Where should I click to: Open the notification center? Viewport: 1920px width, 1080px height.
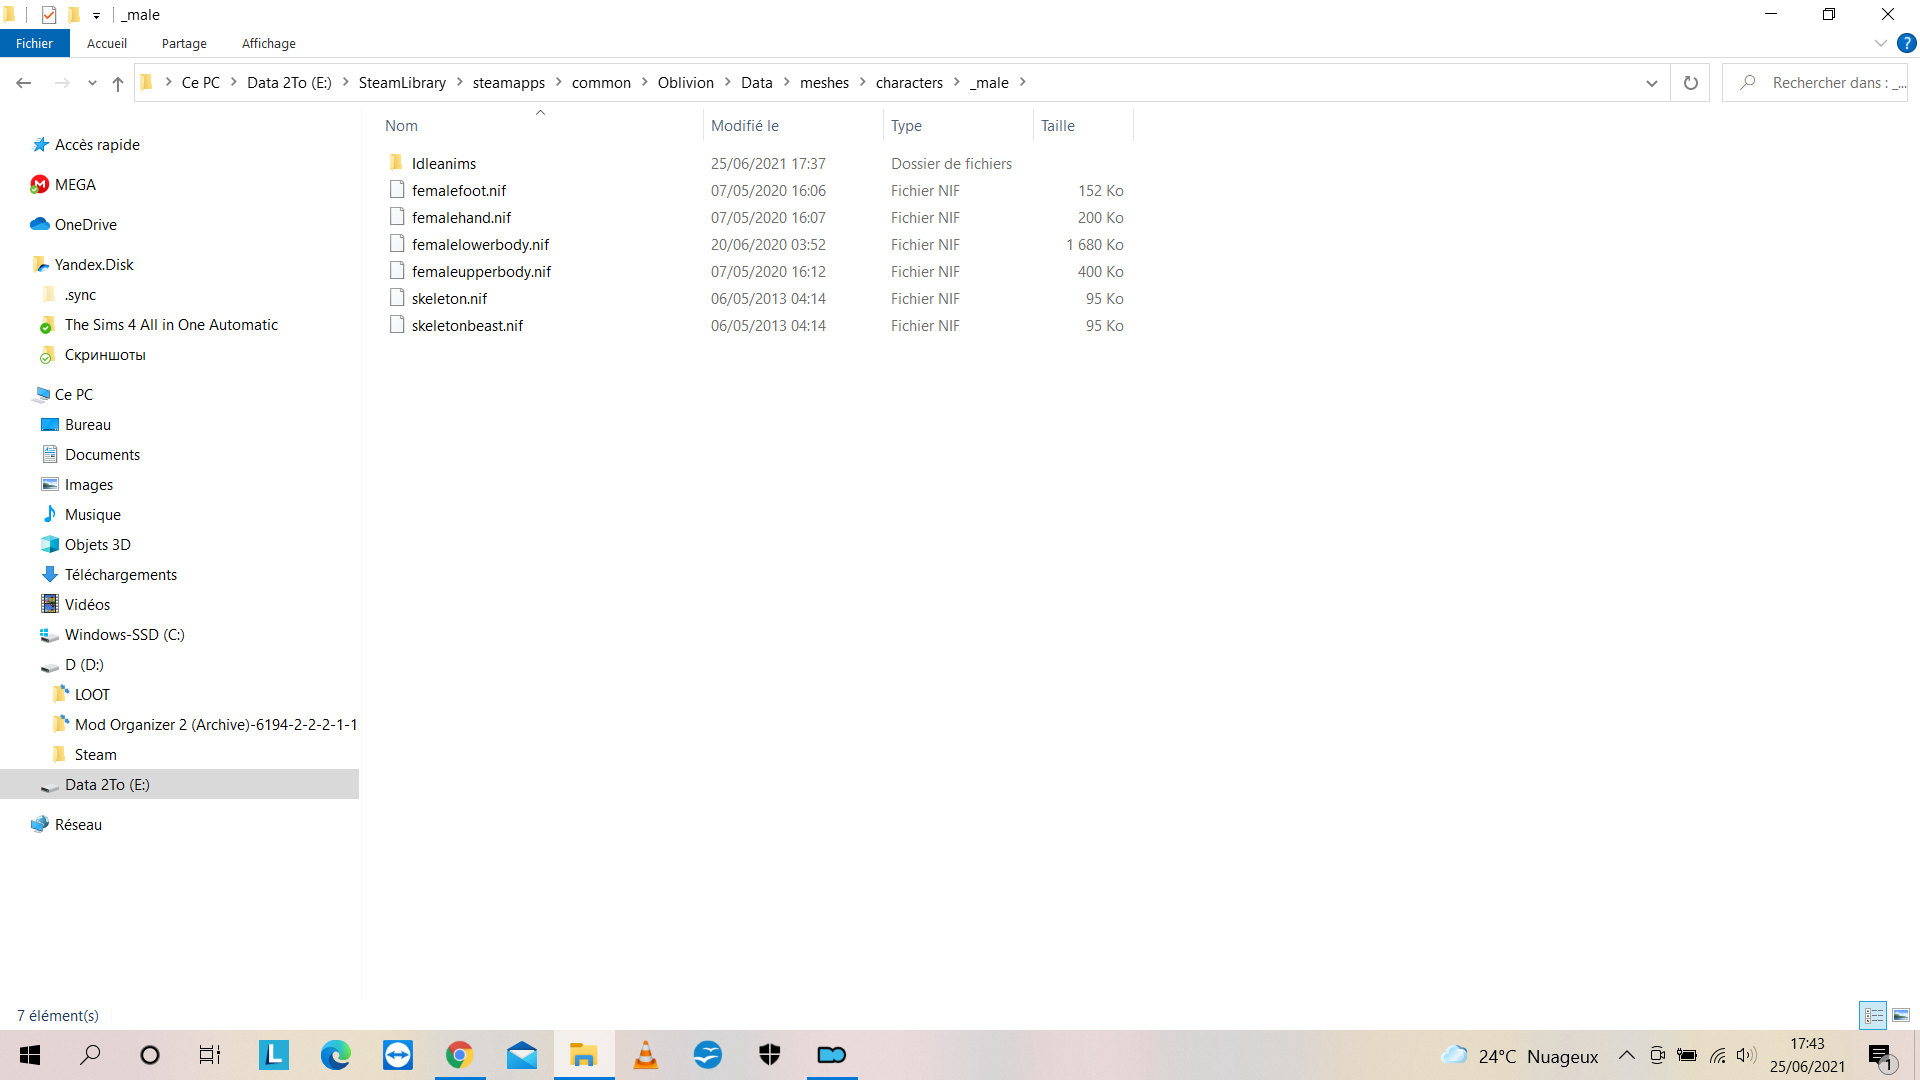point(1881,1056)
